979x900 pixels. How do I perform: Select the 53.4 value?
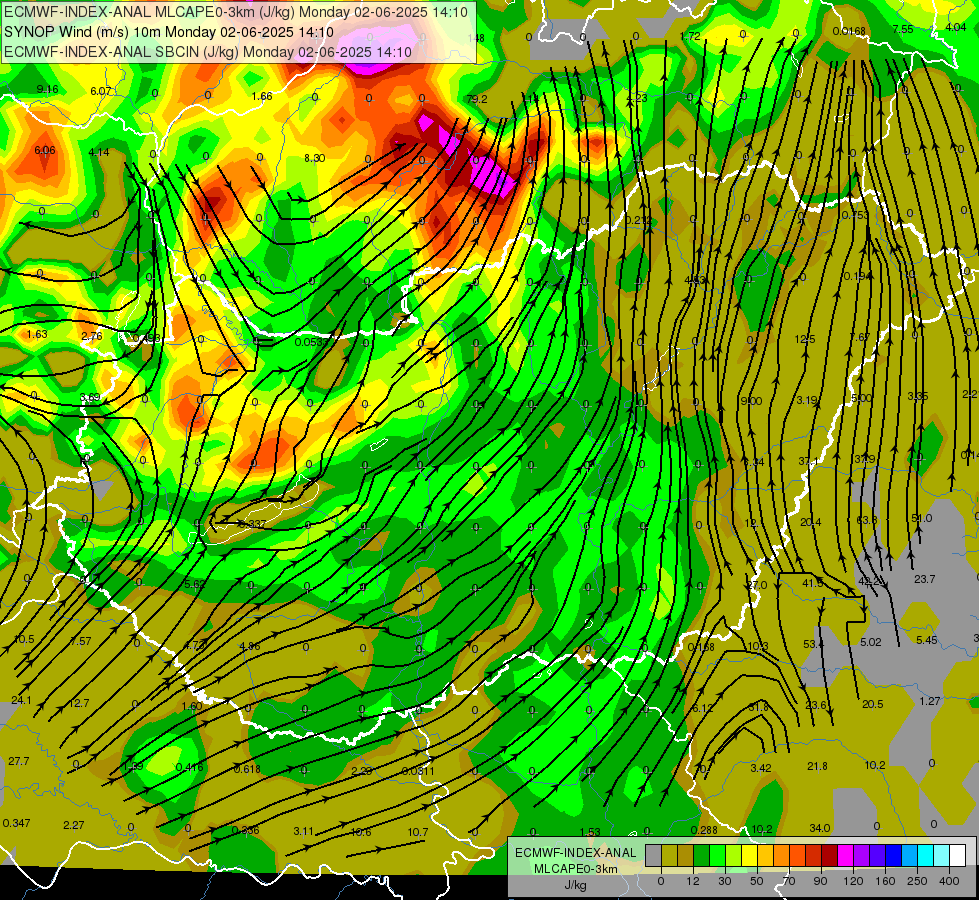813,643
